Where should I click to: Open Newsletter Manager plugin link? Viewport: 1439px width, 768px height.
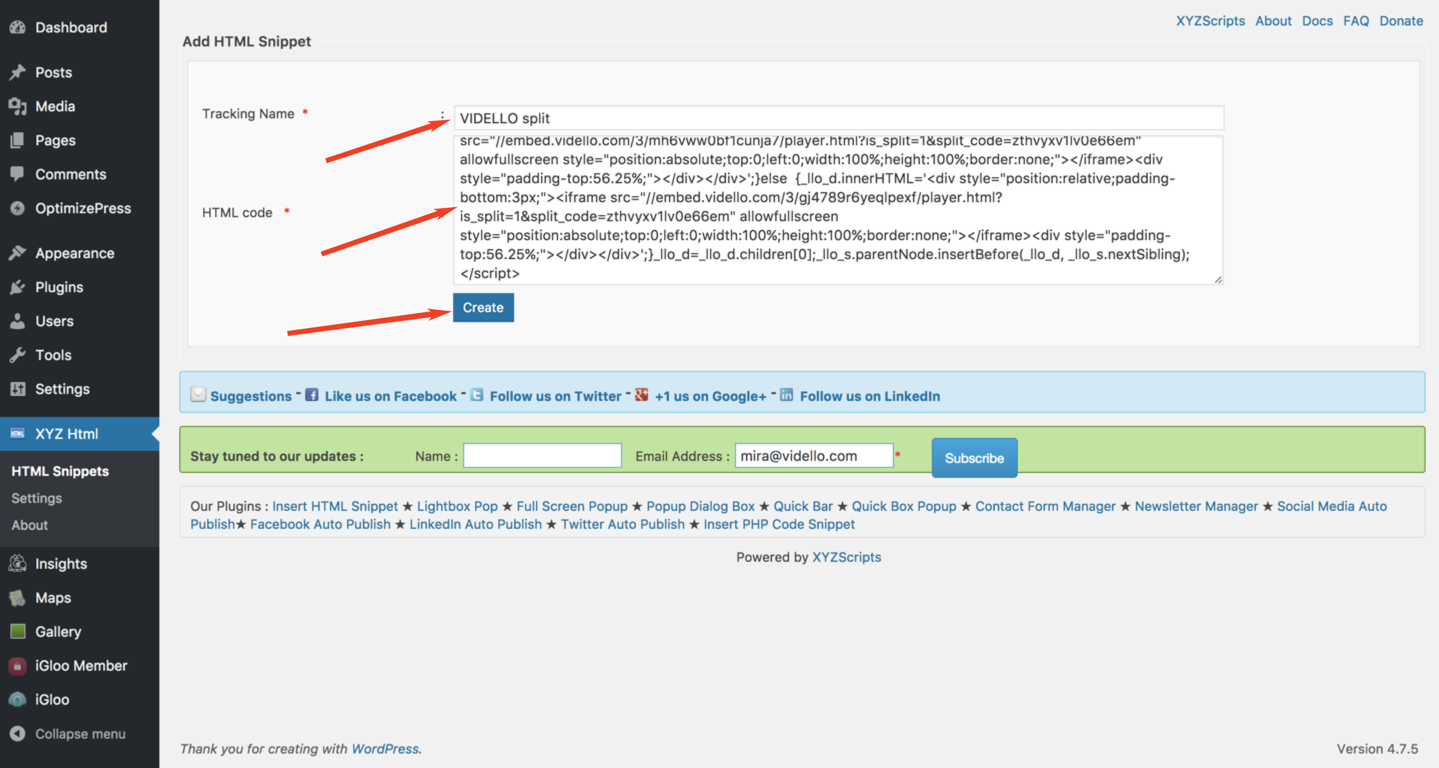[x=1196, y=507]
